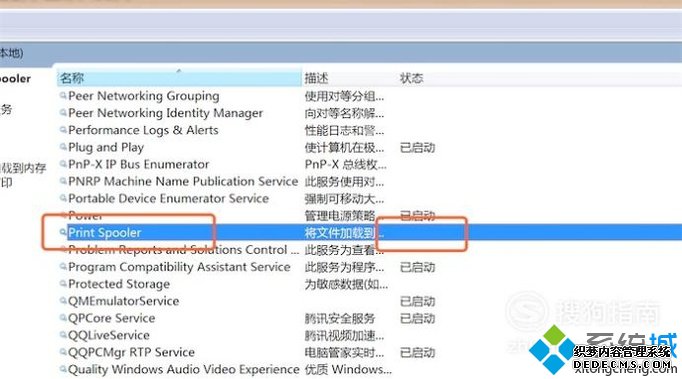Select Problem Reports and Solutions Control service
The image size is (682, 379).
click(184, 250)
